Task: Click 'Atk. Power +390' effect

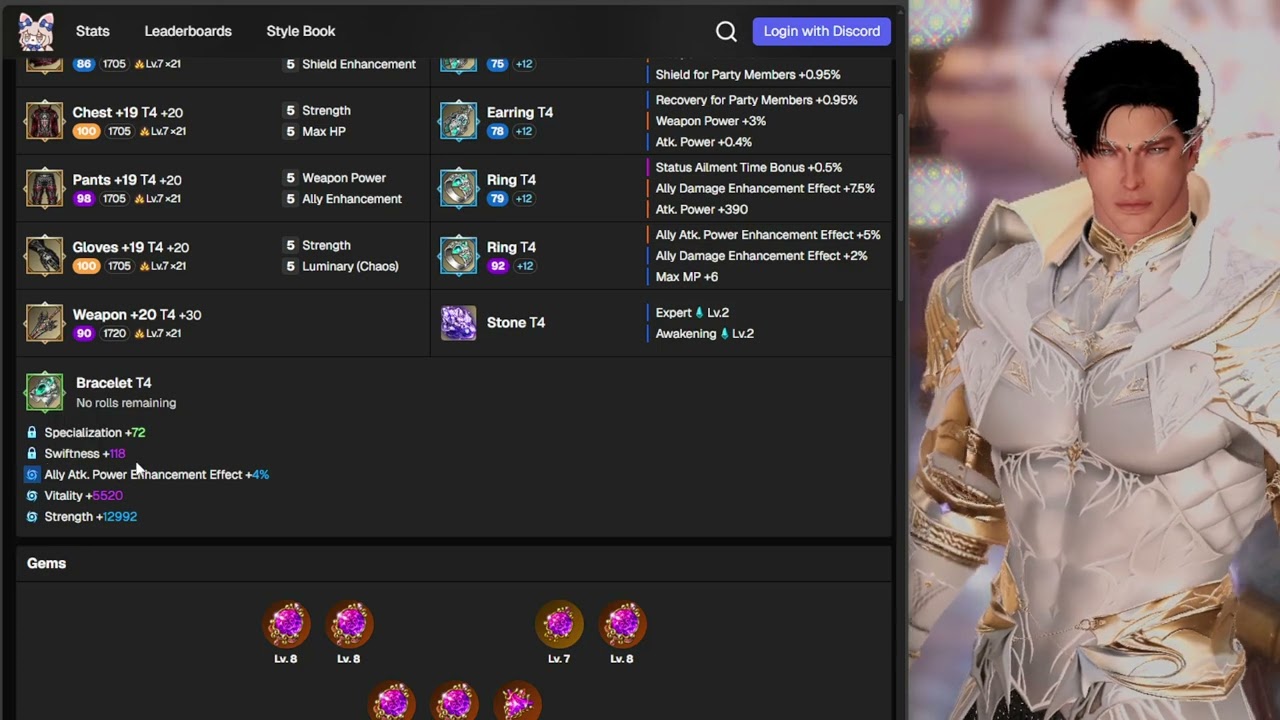Action: point(702,209)
